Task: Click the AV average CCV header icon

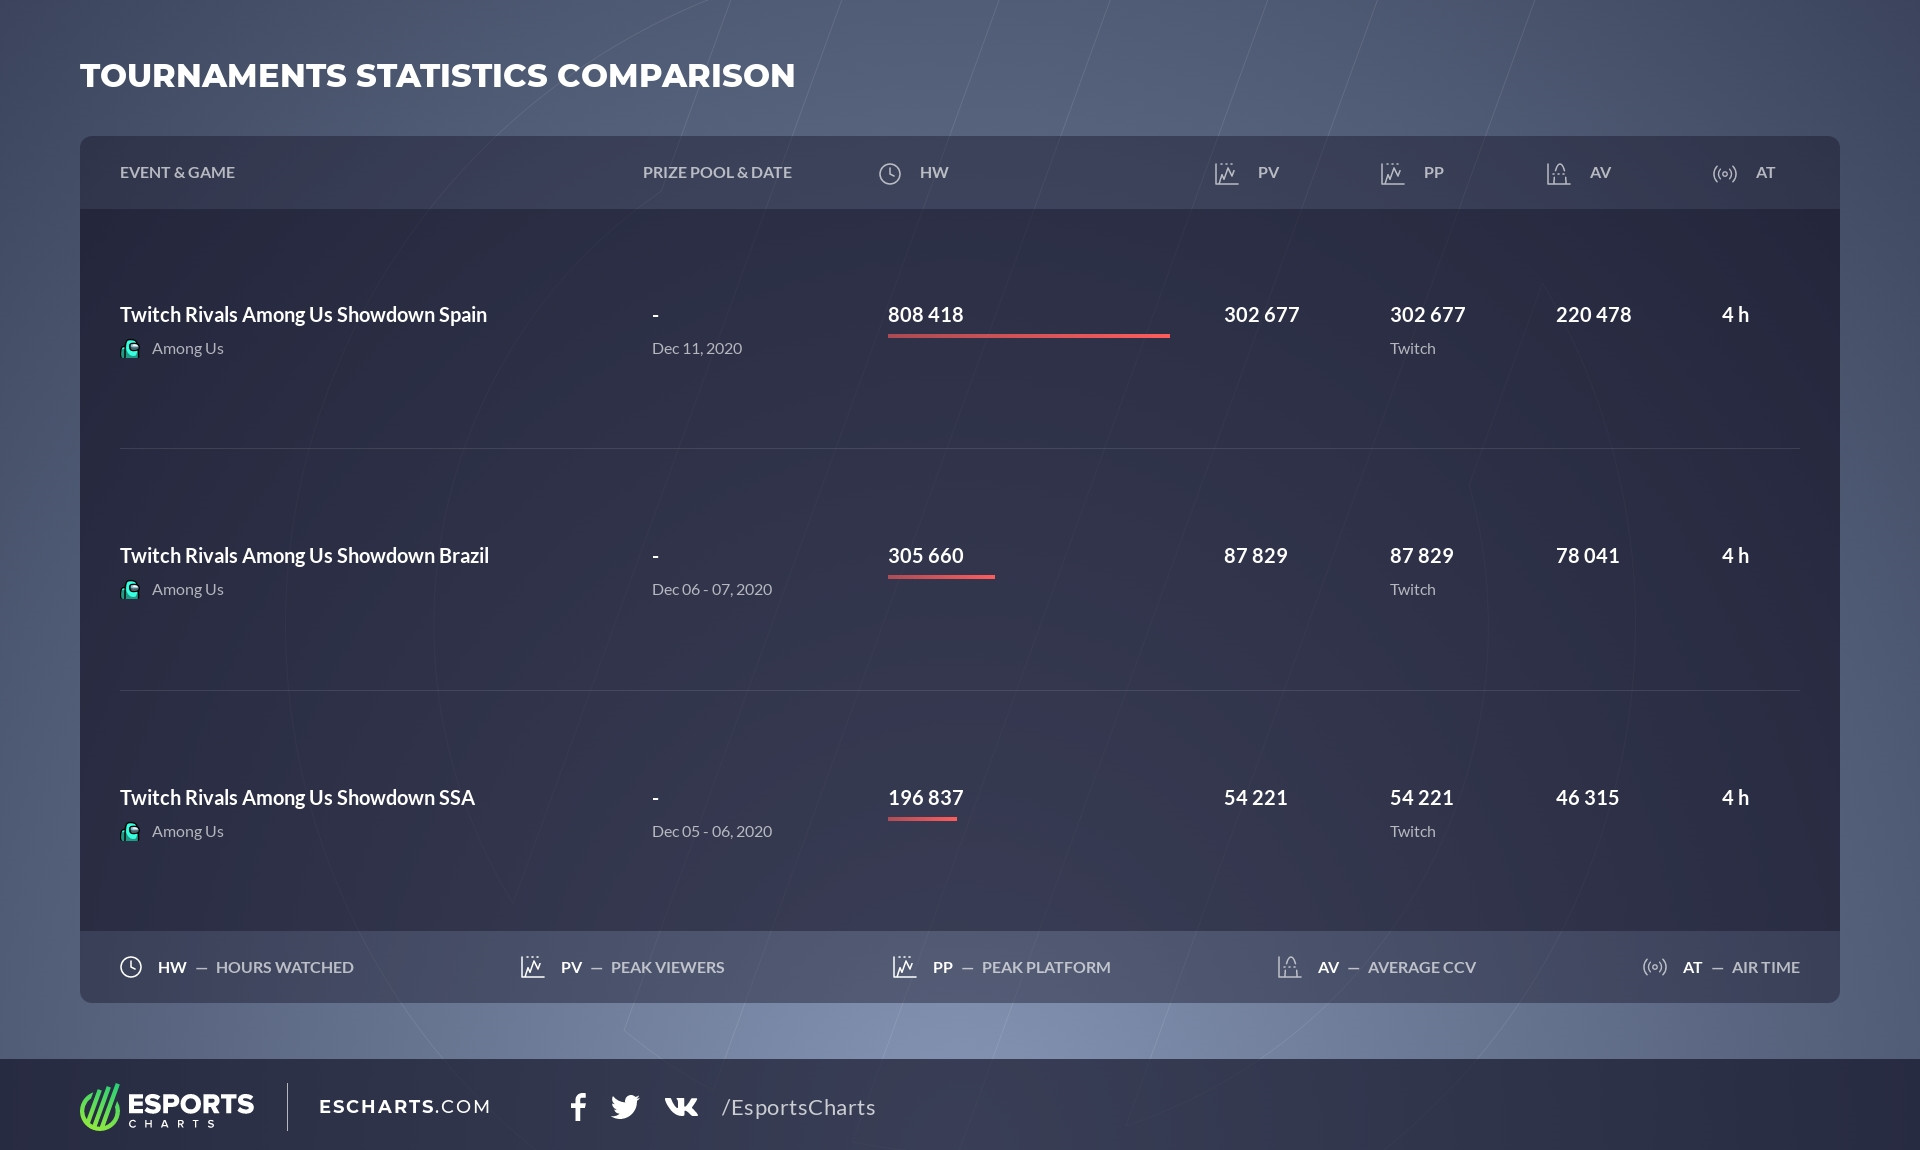Action: click(1558, 174)
